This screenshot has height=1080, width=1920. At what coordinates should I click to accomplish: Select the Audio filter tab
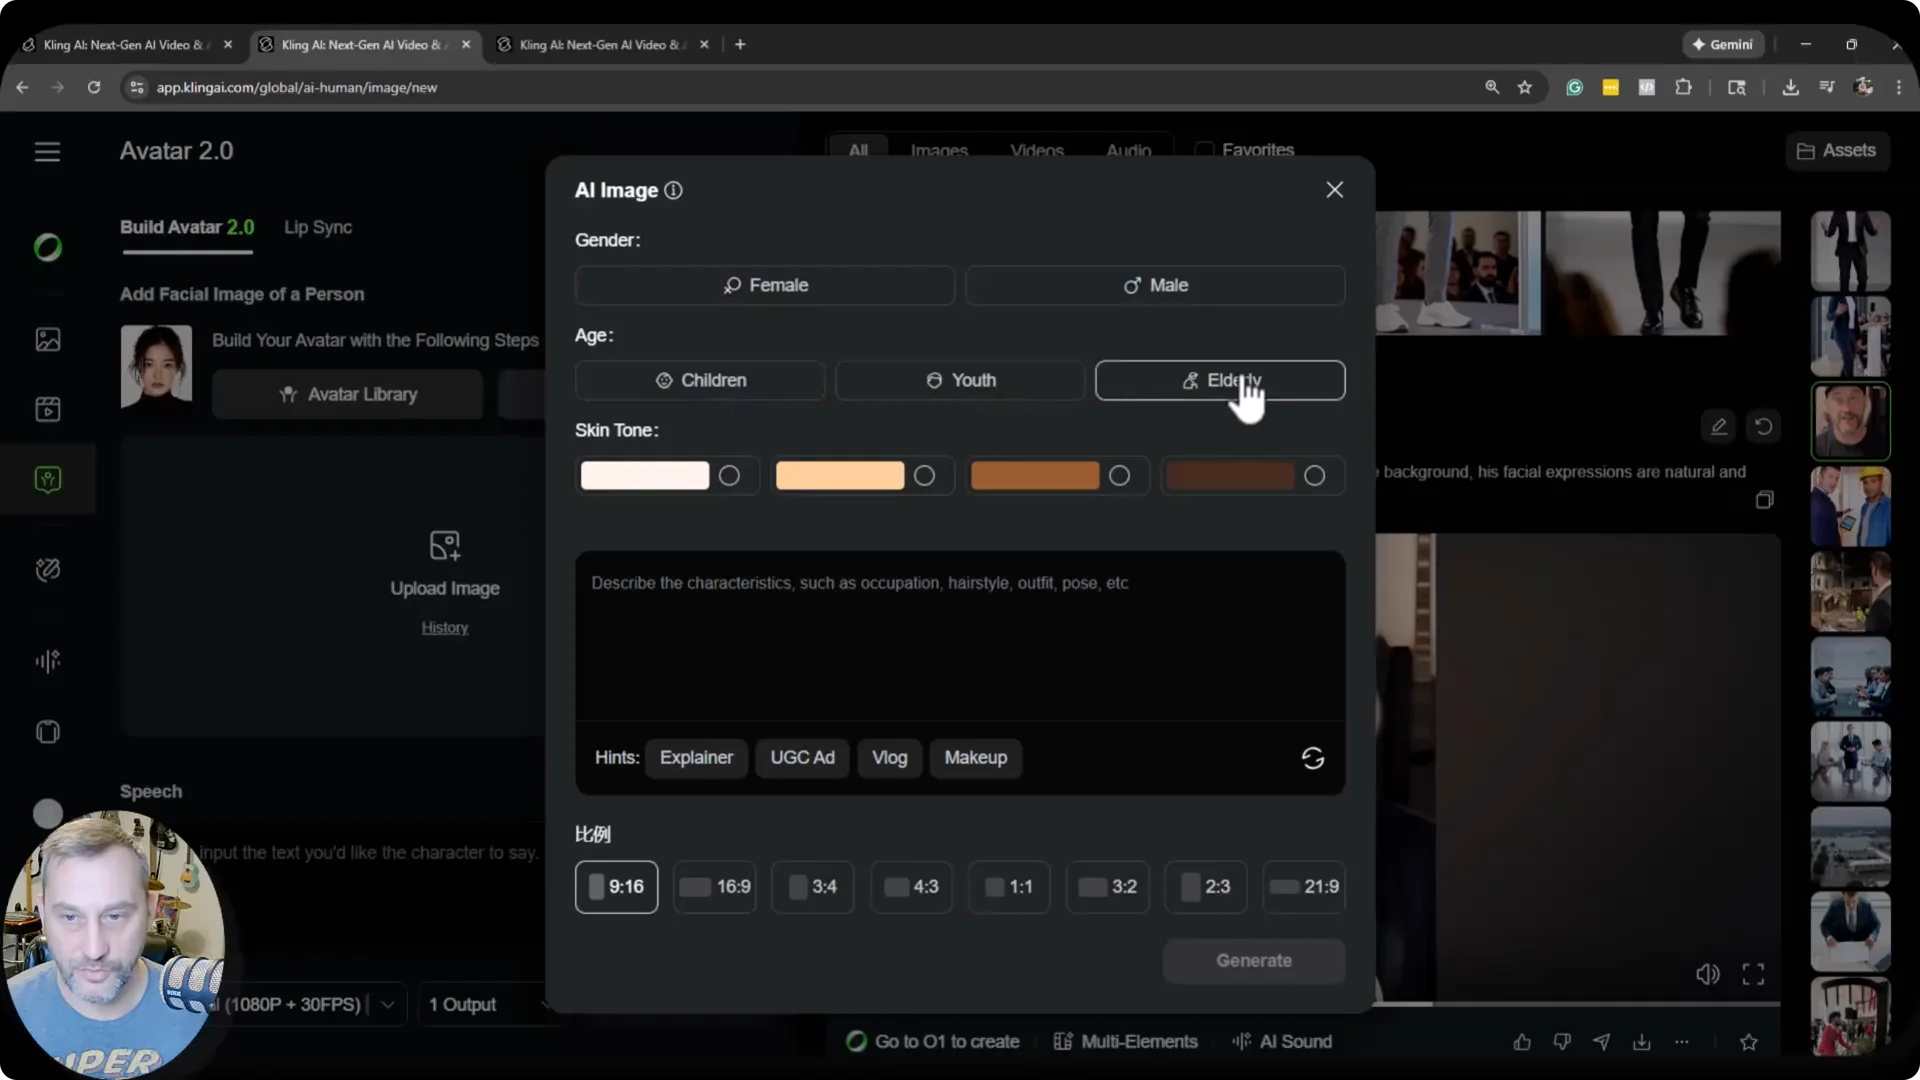(x=1128, y=150)
